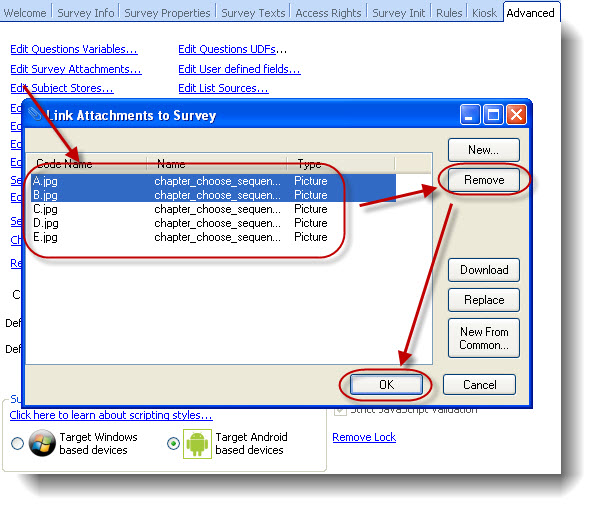Open the Survey Info tab
Screen dimensions: 601x514
point(85,13)
